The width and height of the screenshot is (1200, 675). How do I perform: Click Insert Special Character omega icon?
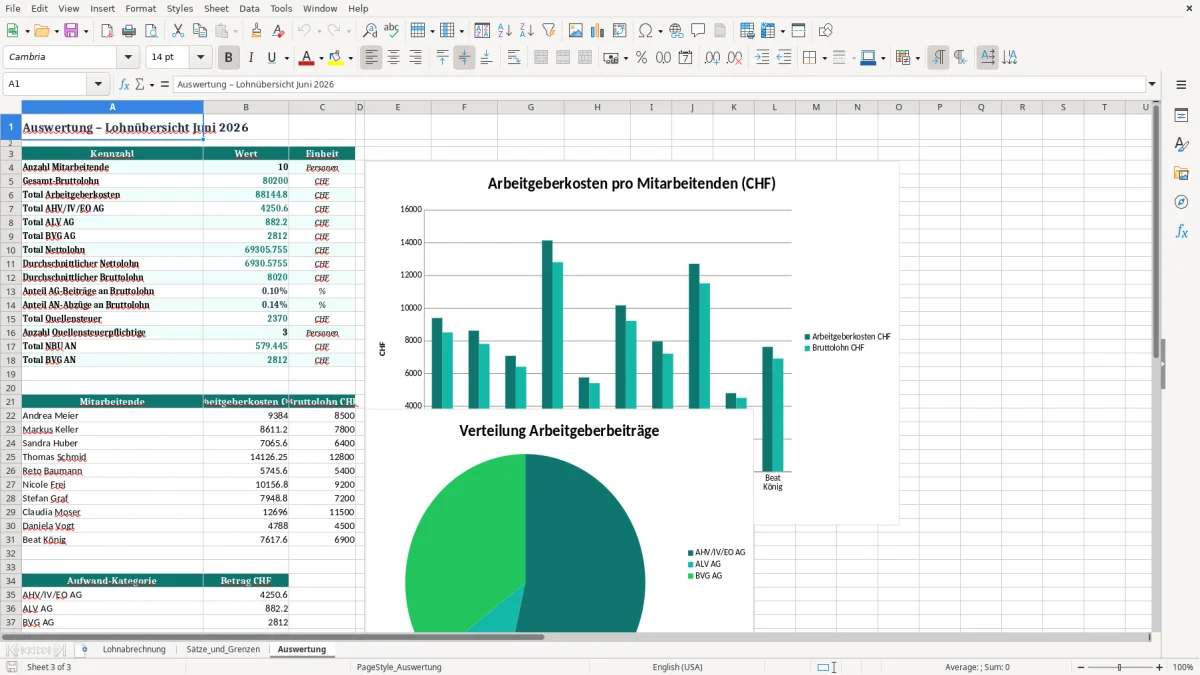pyautogui.click(x=645, y=31)
